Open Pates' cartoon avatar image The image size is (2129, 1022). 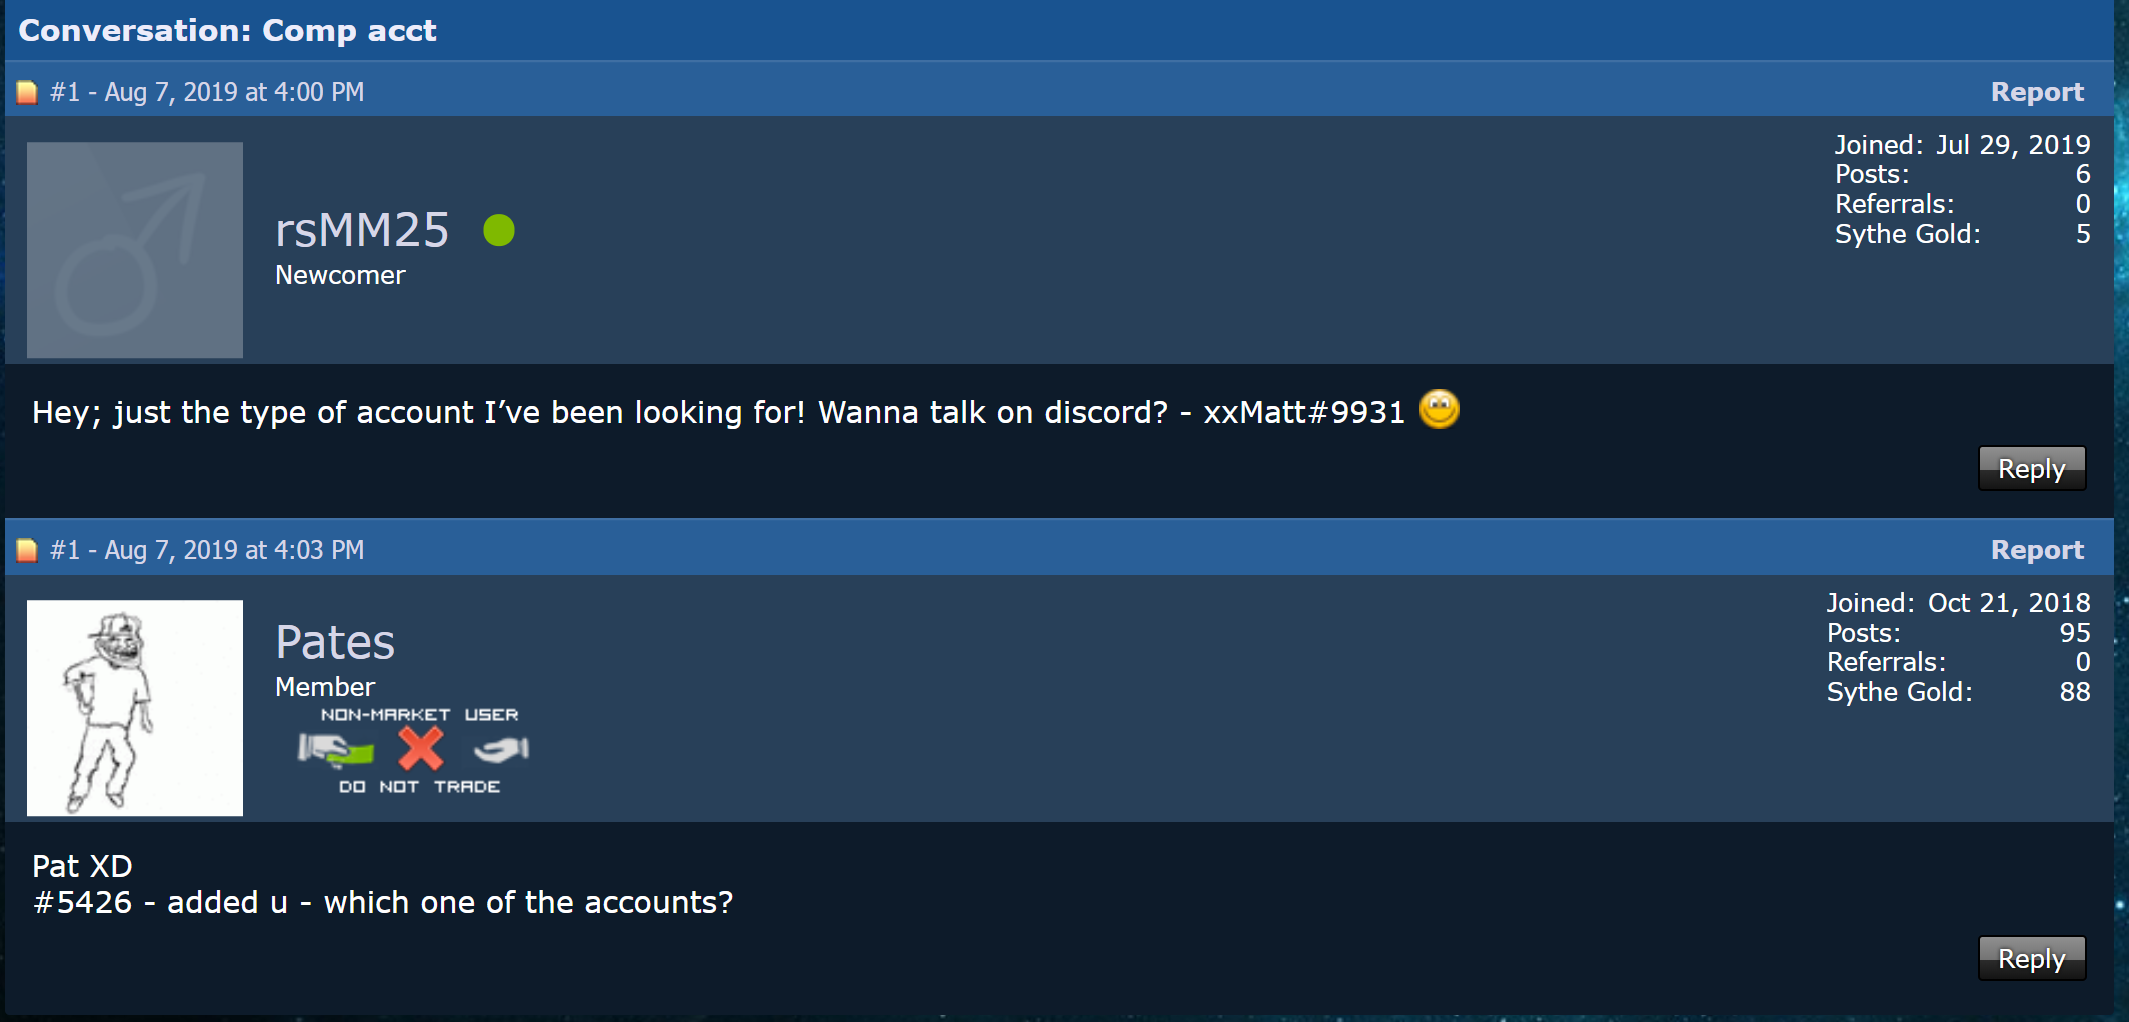(x=135, y=708)
